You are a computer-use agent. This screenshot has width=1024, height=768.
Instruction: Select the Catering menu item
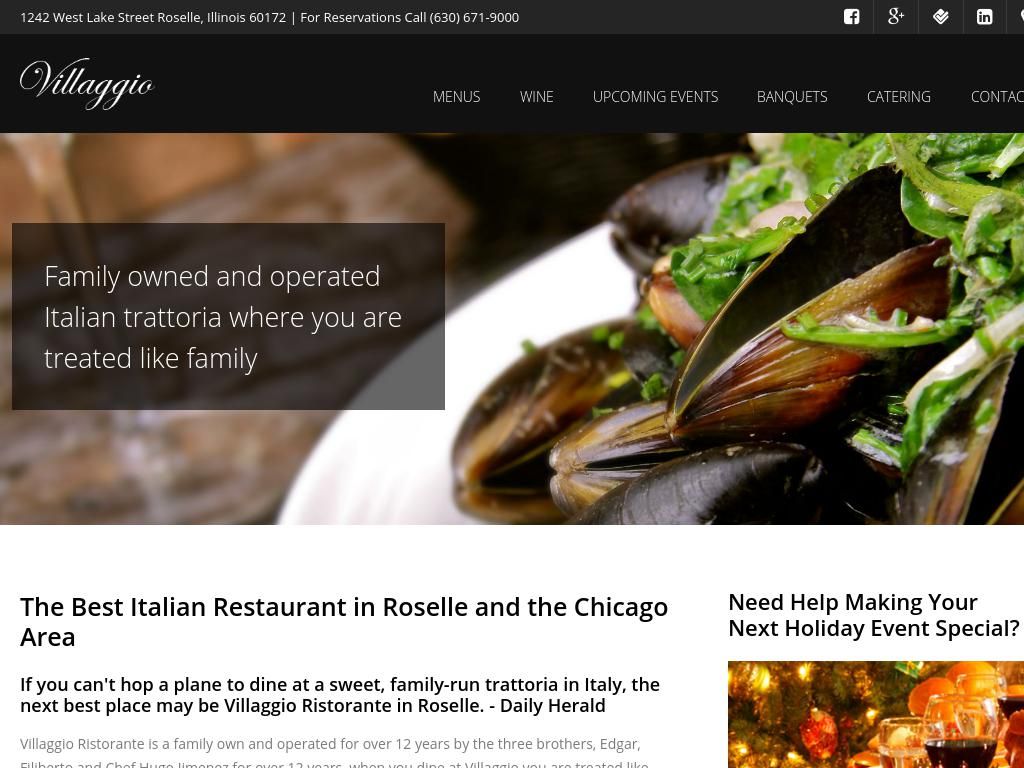(899, 97)
